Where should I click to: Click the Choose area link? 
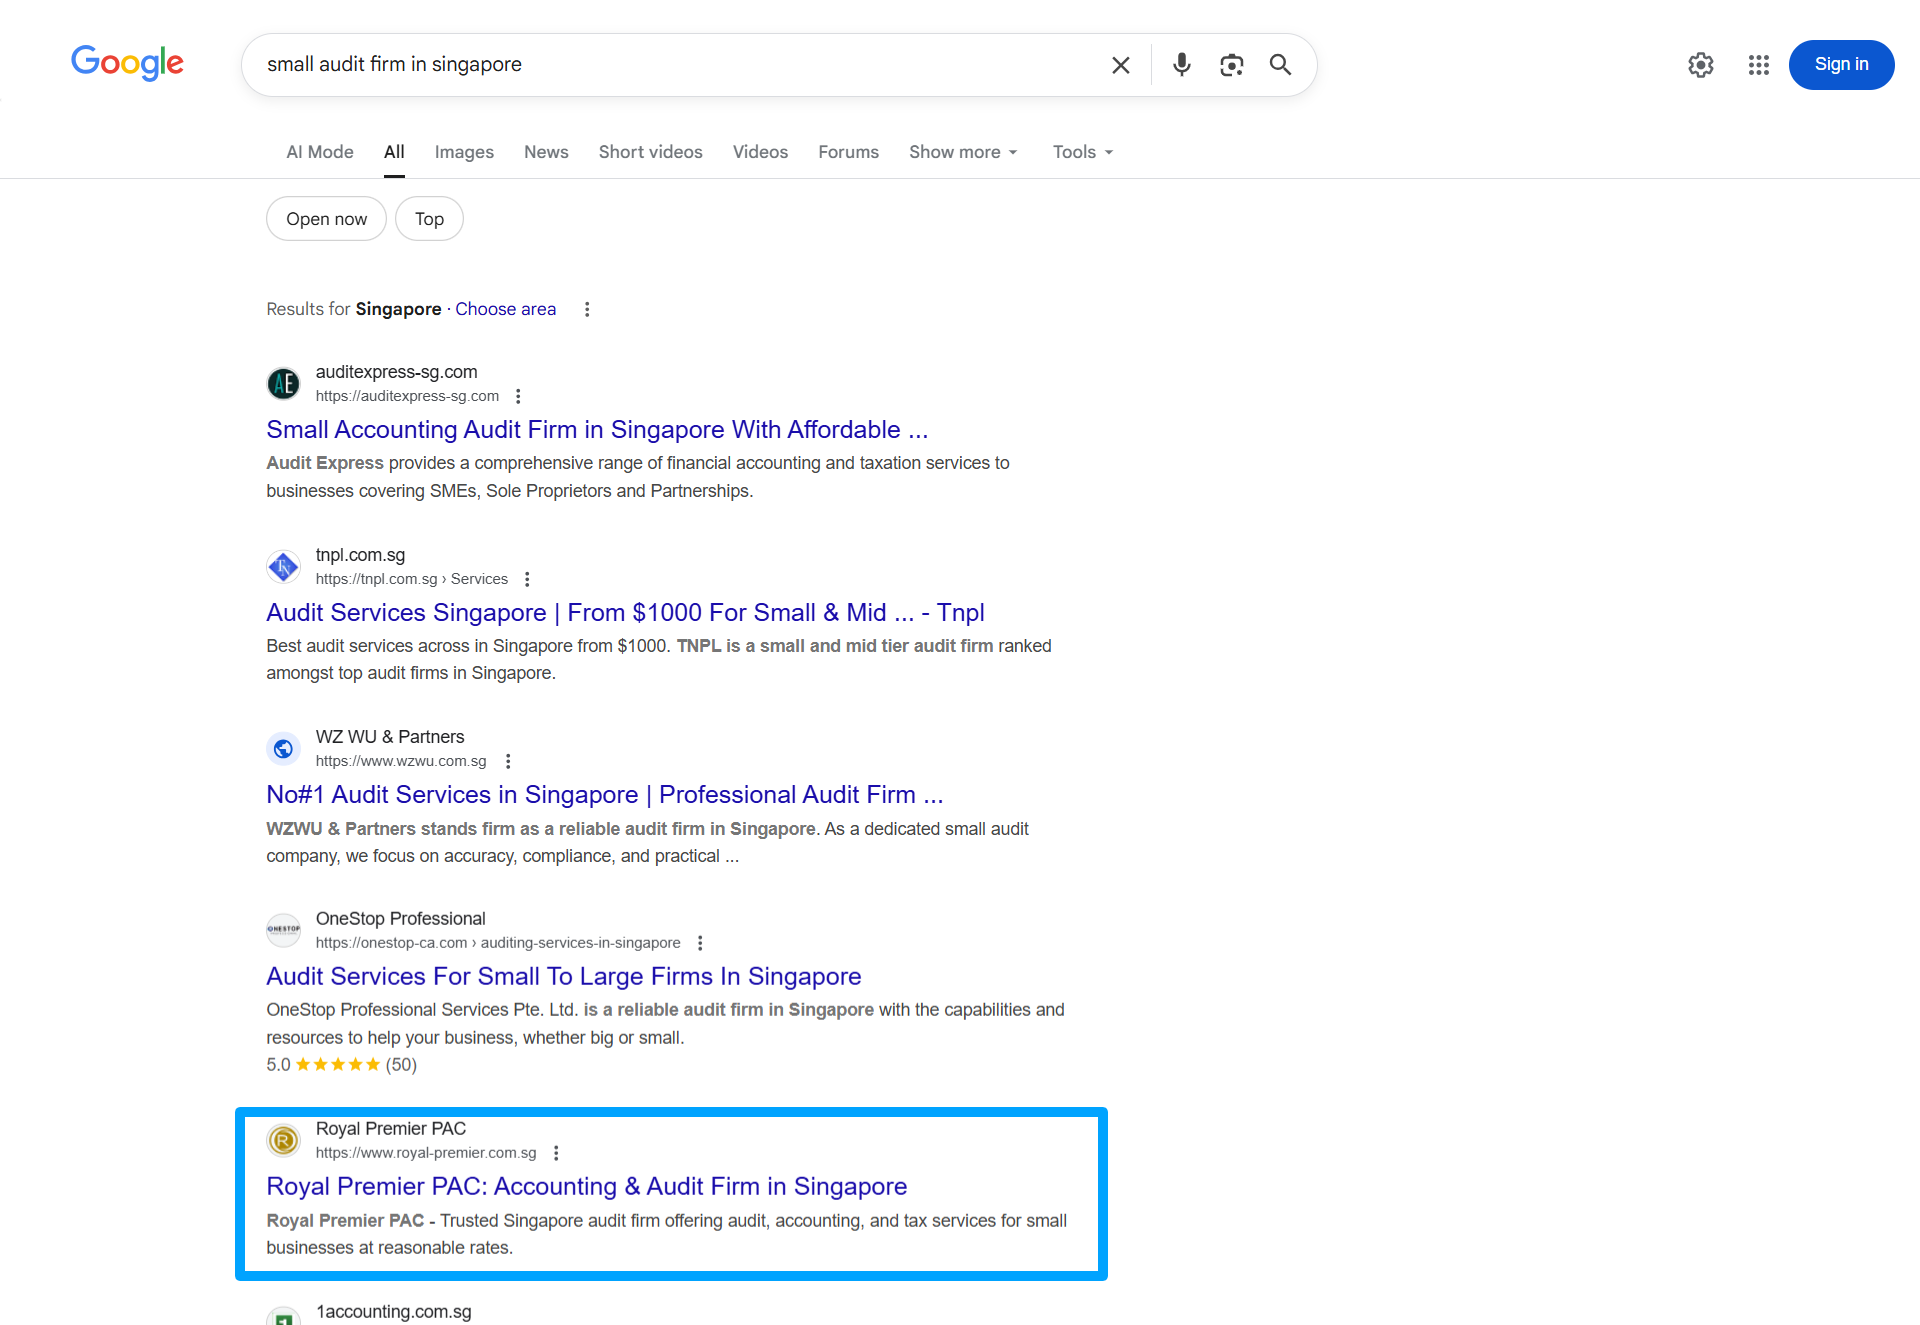click(505, 309)
